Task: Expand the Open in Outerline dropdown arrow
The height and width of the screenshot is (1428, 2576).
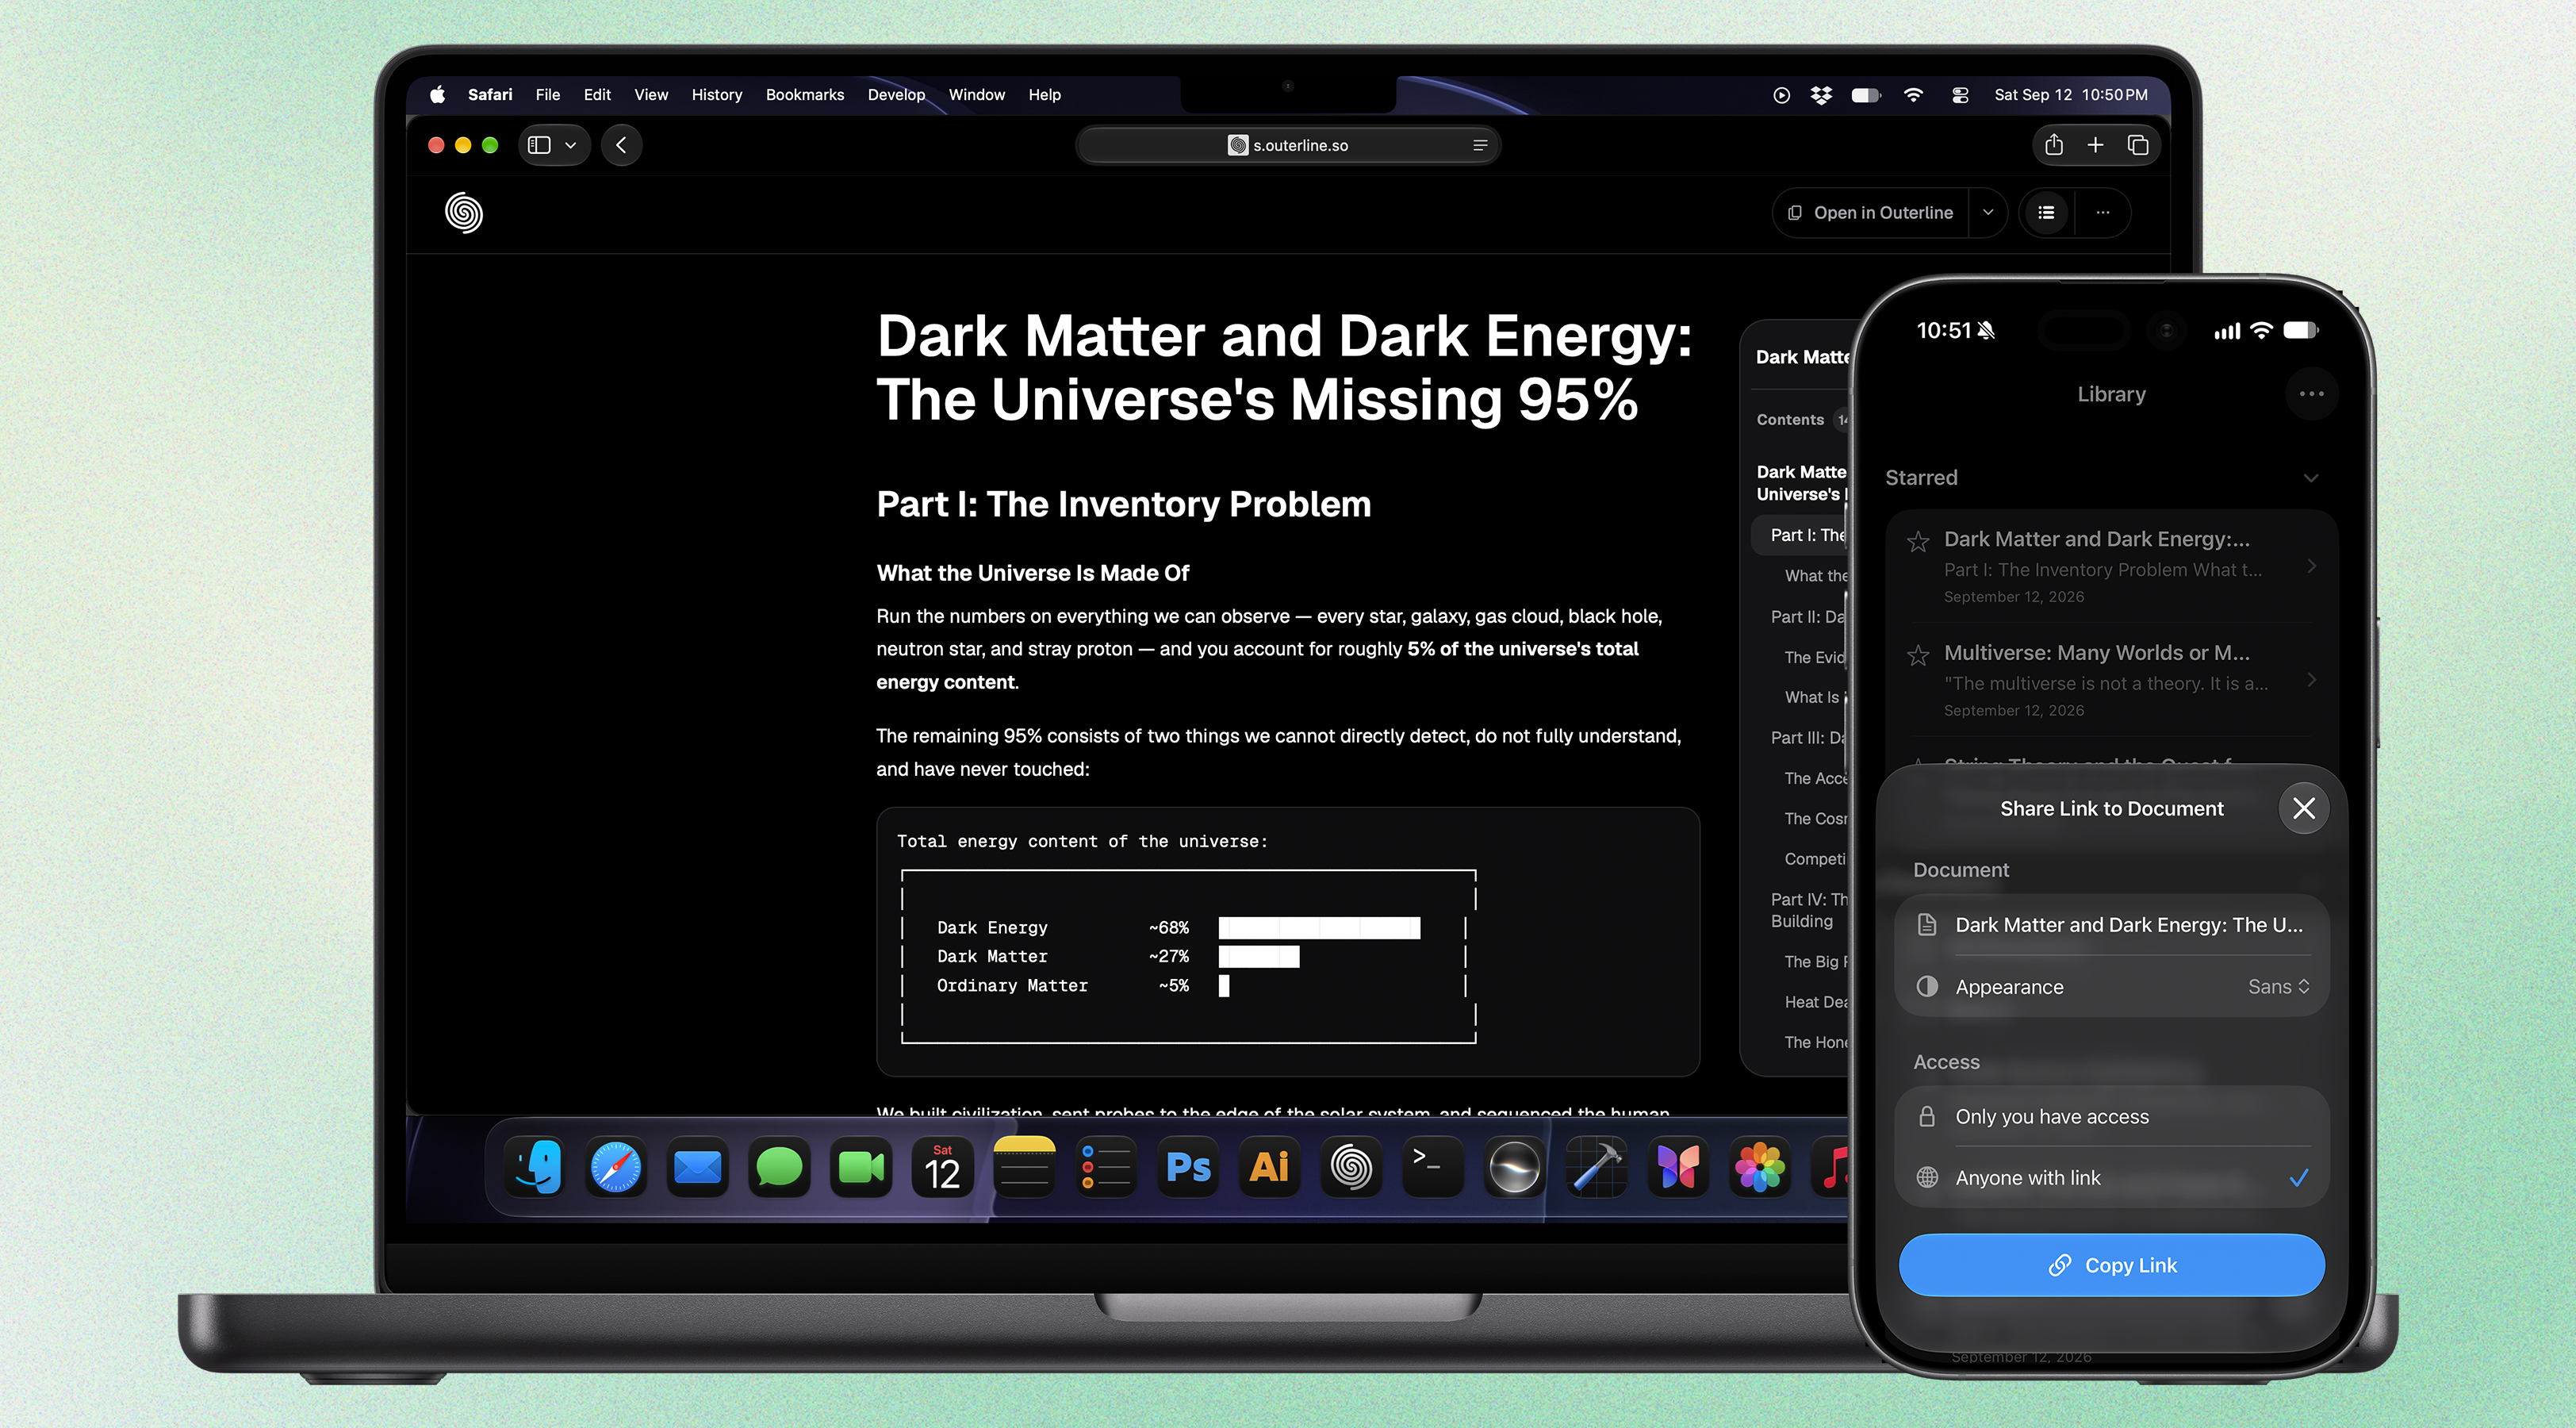Action: 1988,212
